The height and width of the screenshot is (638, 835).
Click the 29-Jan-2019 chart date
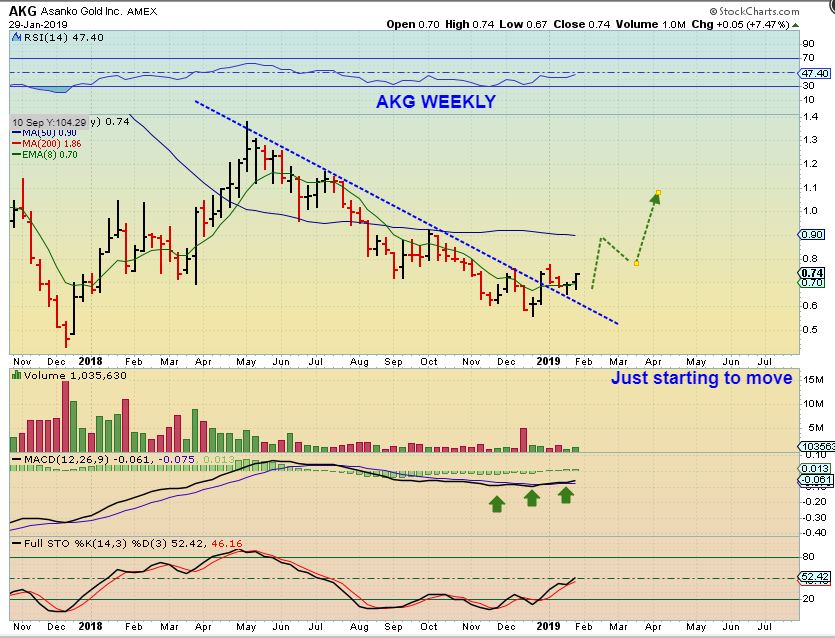point(38,24)
